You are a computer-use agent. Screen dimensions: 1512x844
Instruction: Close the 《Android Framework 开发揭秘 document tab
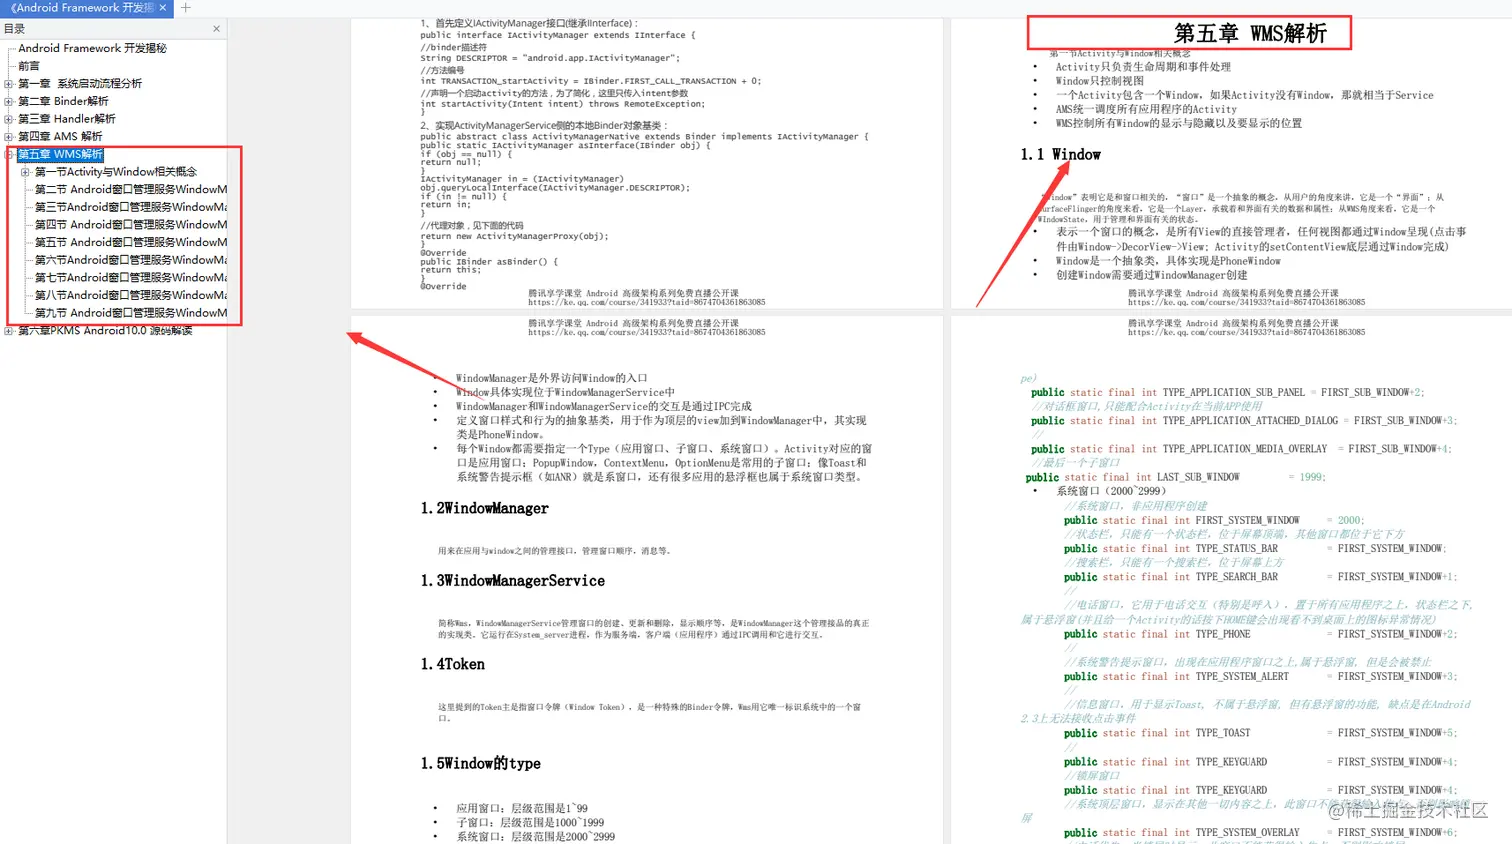[x=164, y=8]
